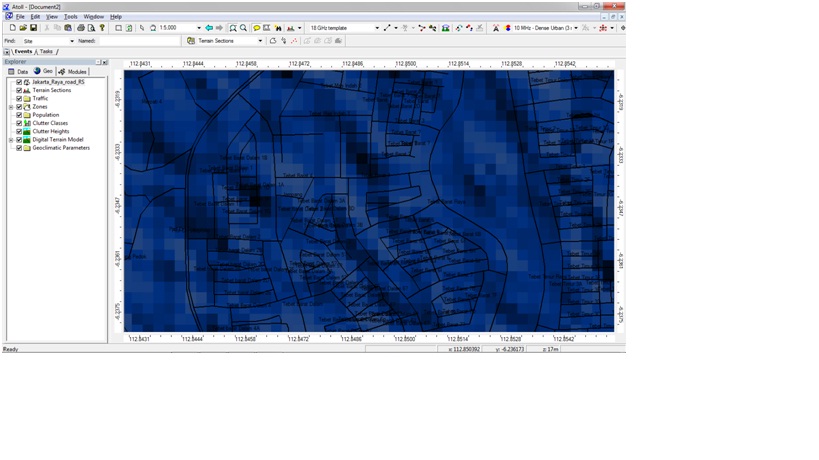
Task: Open the Find Site dropdown
Action: 72,41
